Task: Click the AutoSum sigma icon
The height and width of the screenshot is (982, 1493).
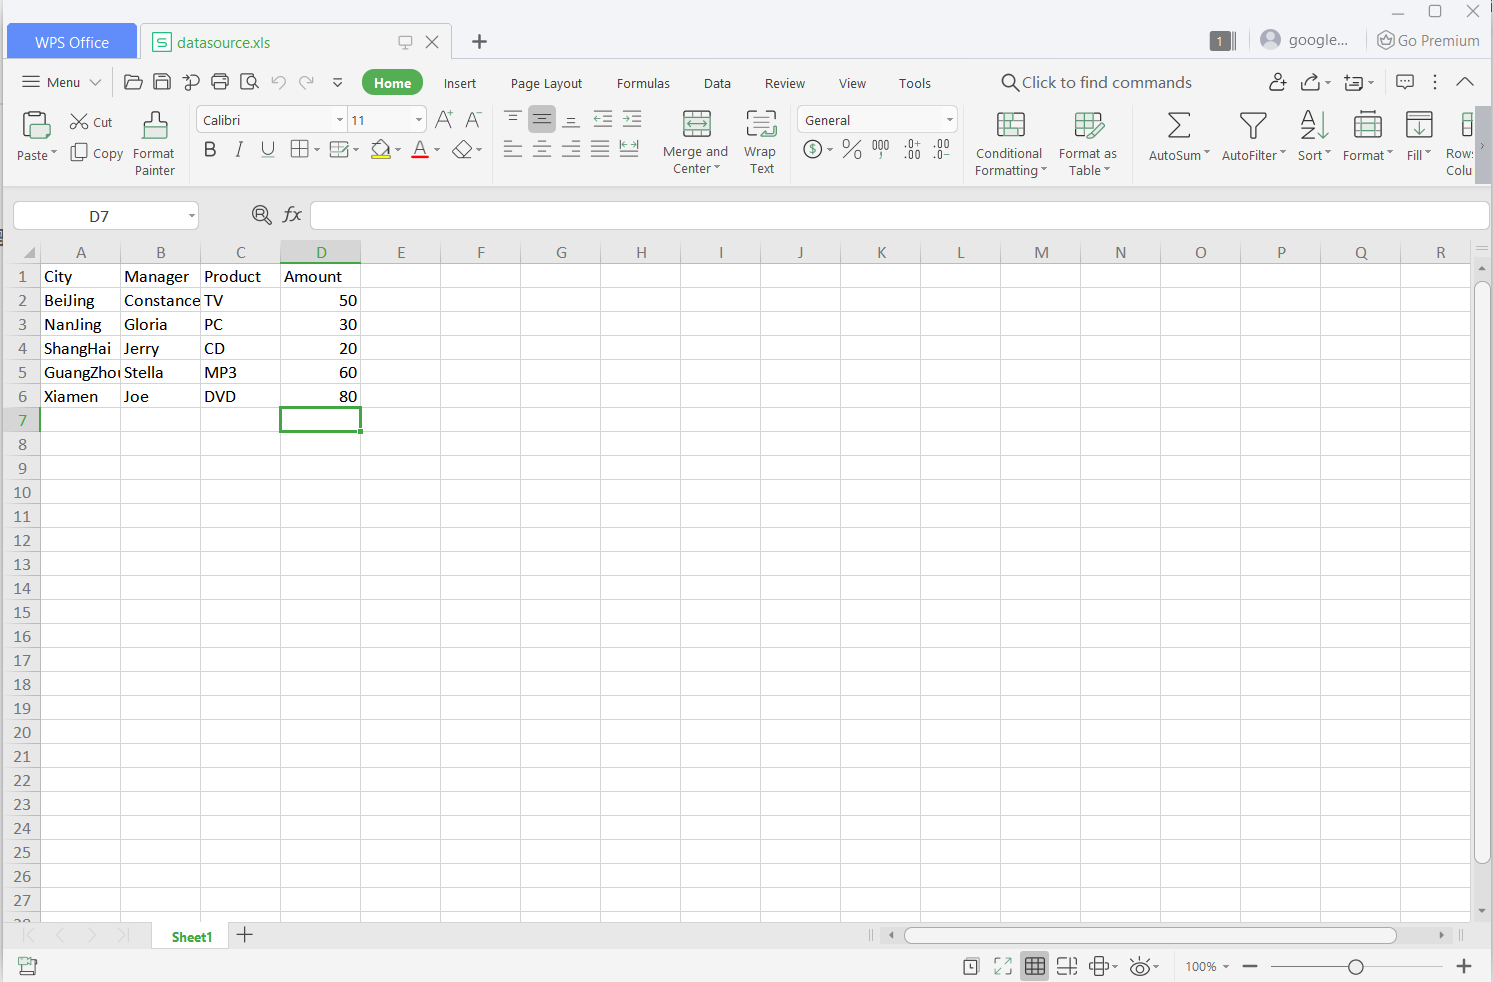Action: 1179,125
